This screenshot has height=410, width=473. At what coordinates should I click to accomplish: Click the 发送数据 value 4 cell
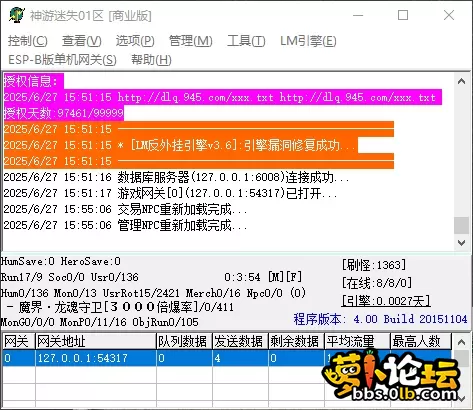point(240,358)
